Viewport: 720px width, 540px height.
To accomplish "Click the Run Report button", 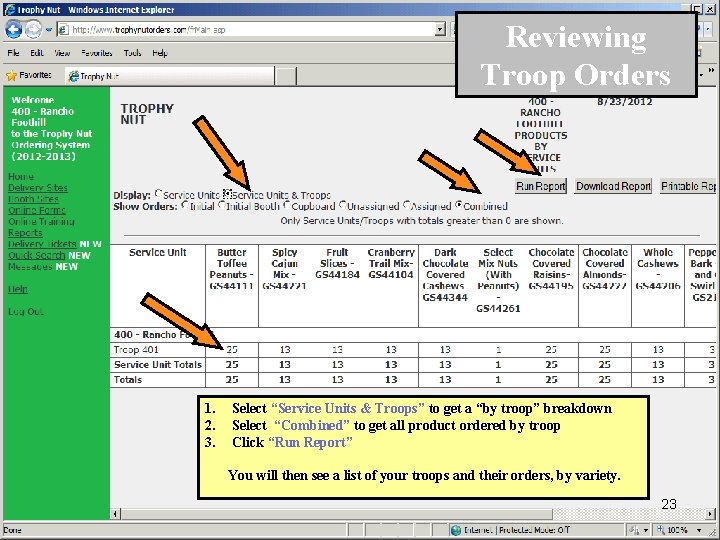I will coord(540,186).
